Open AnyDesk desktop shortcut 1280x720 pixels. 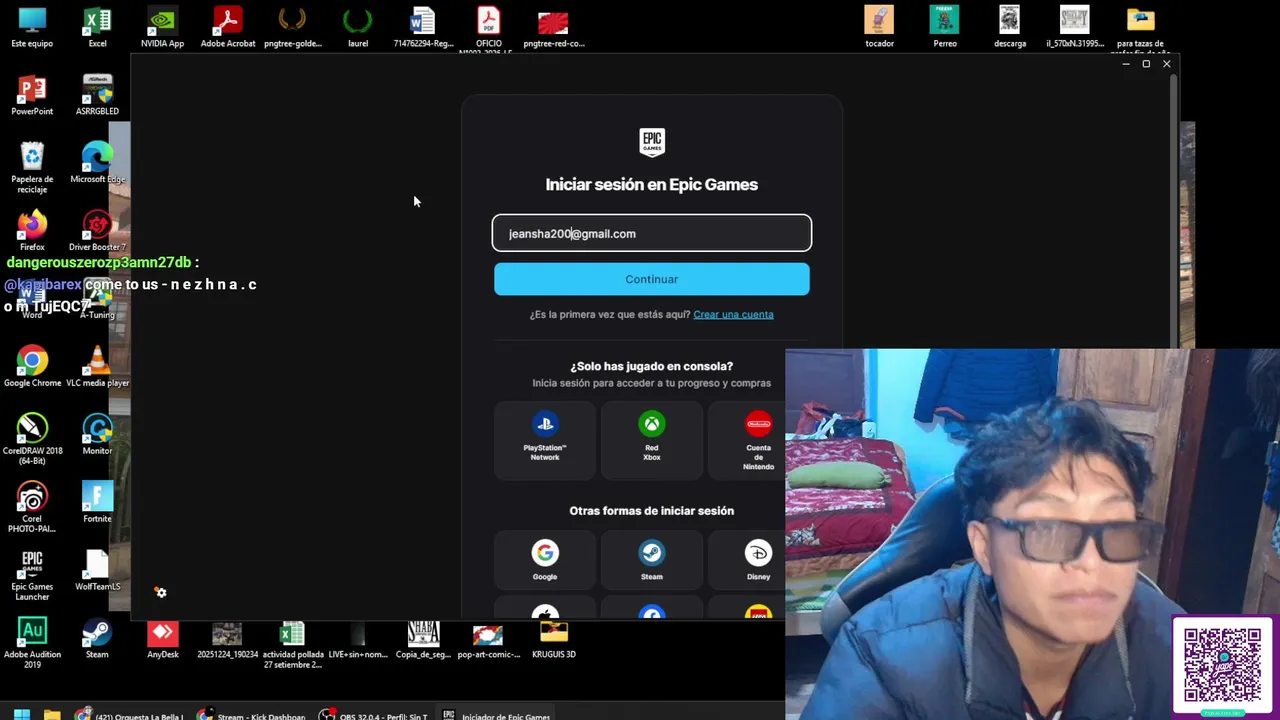162,639
